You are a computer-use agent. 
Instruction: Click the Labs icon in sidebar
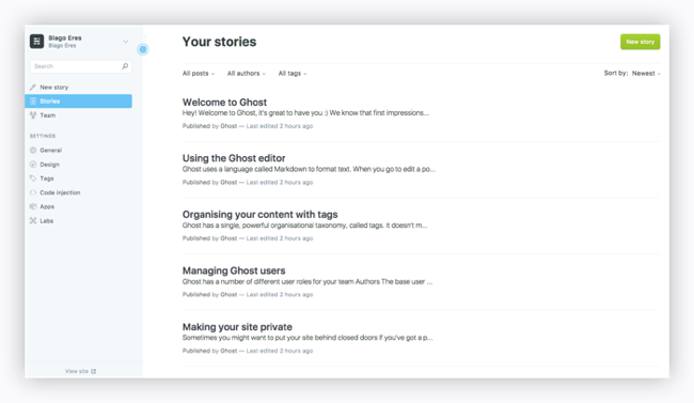(x=33, y=220)
